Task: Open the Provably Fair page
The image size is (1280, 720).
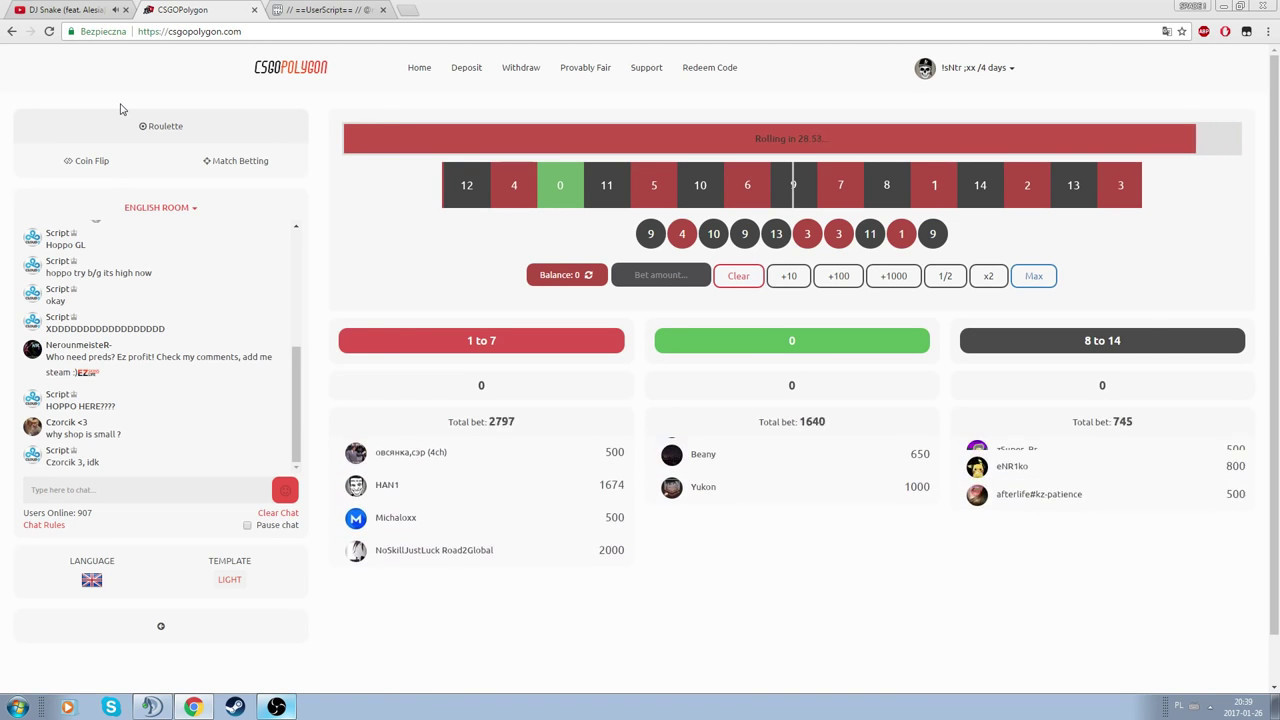Action: coord(585,68)
